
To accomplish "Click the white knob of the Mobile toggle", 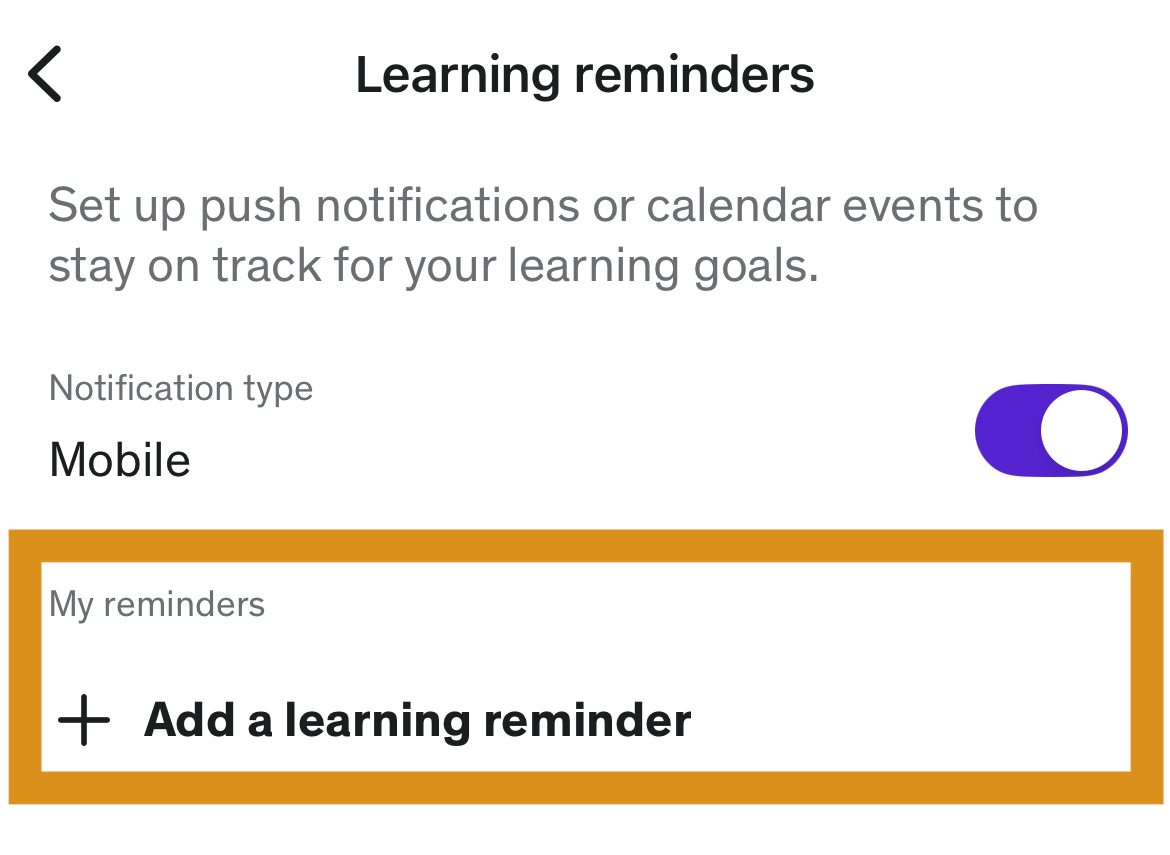I will point(1081,430).
